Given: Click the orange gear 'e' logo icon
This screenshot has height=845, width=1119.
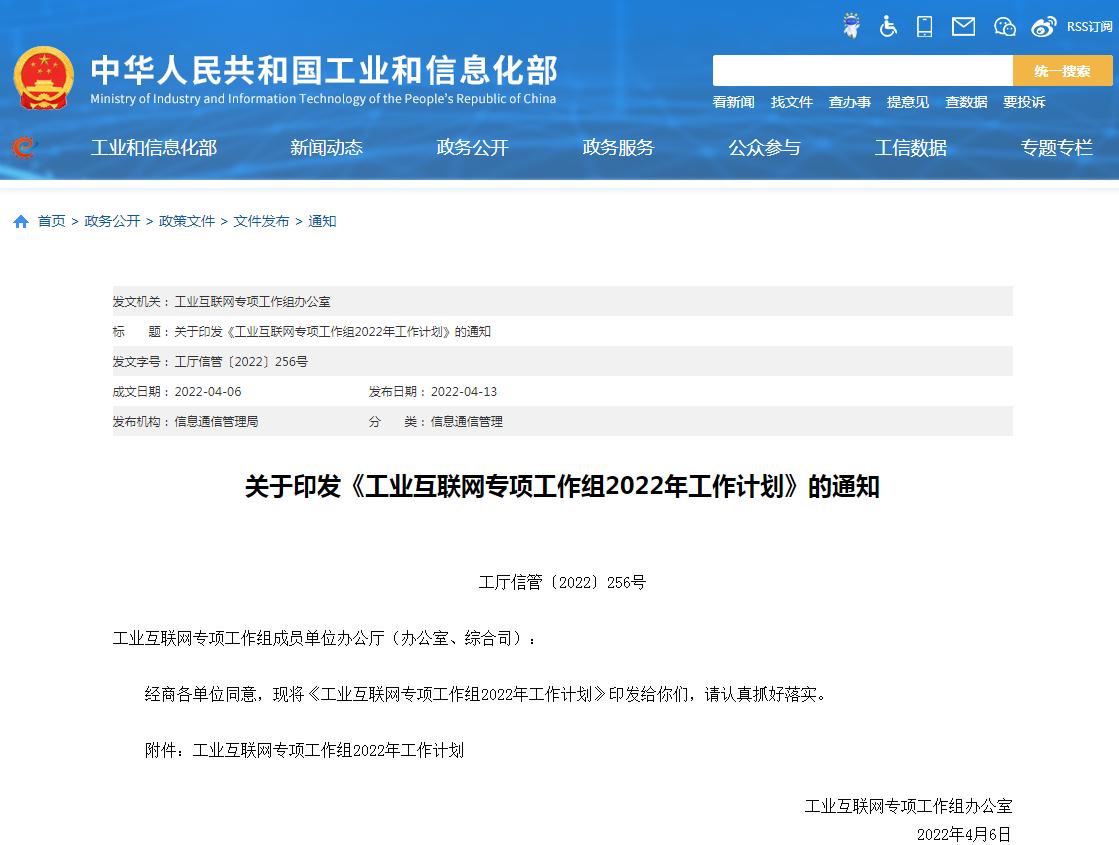Looking at the screenshot, I should click(x=23, y=148).
